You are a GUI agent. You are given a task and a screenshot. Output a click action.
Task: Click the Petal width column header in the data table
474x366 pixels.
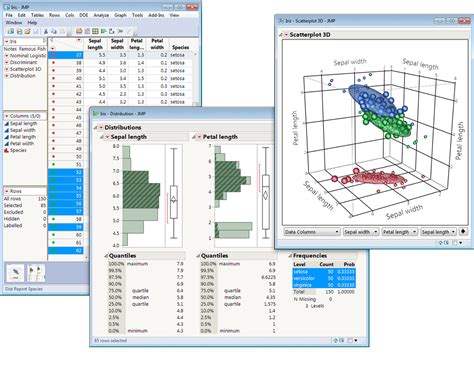click(x=157, y=44)
